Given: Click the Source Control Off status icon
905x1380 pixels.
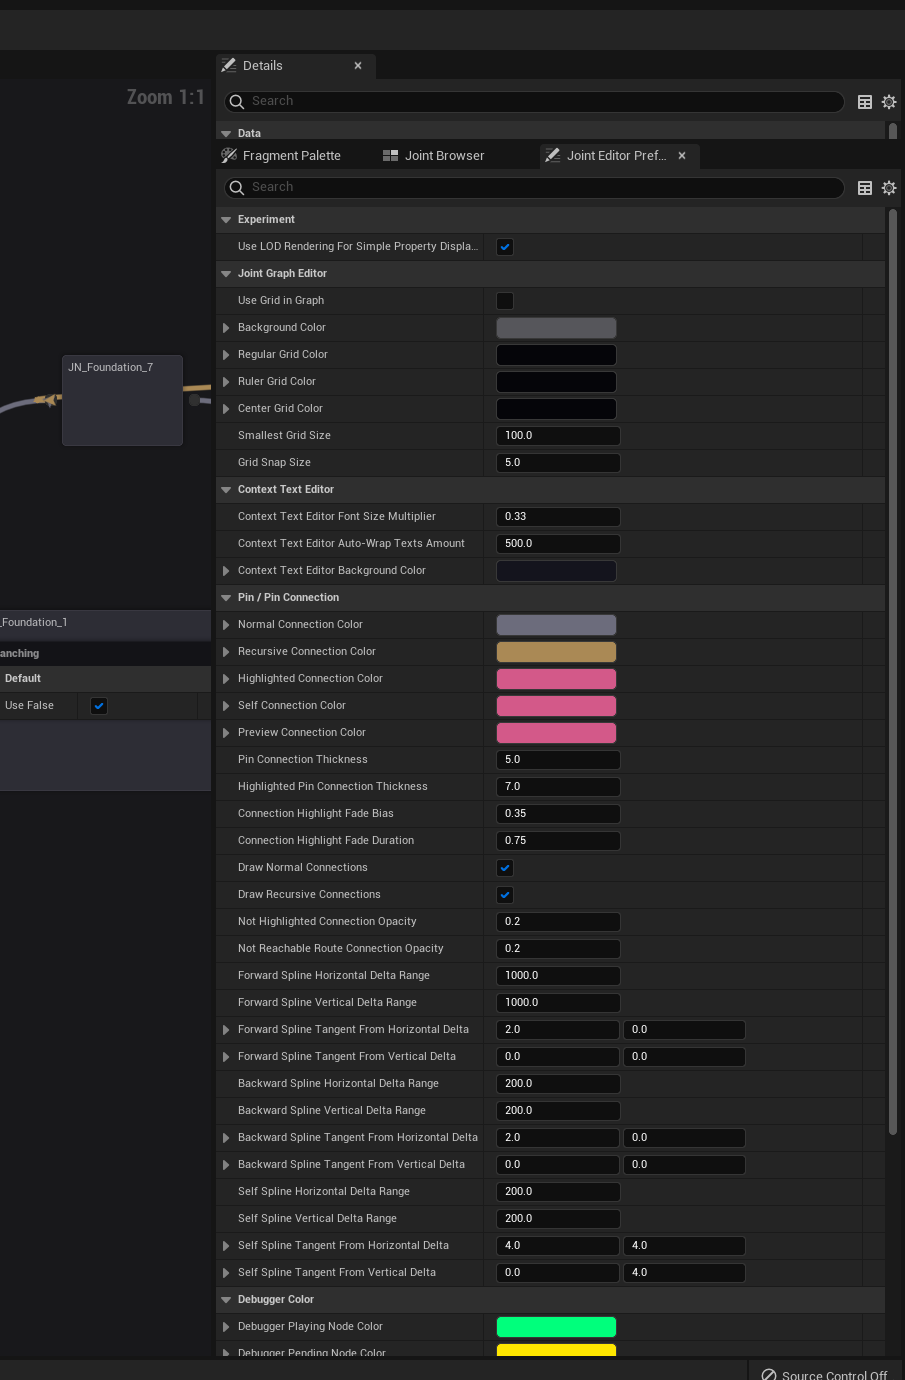Looking at the screenshot, I should (769, 1375).
